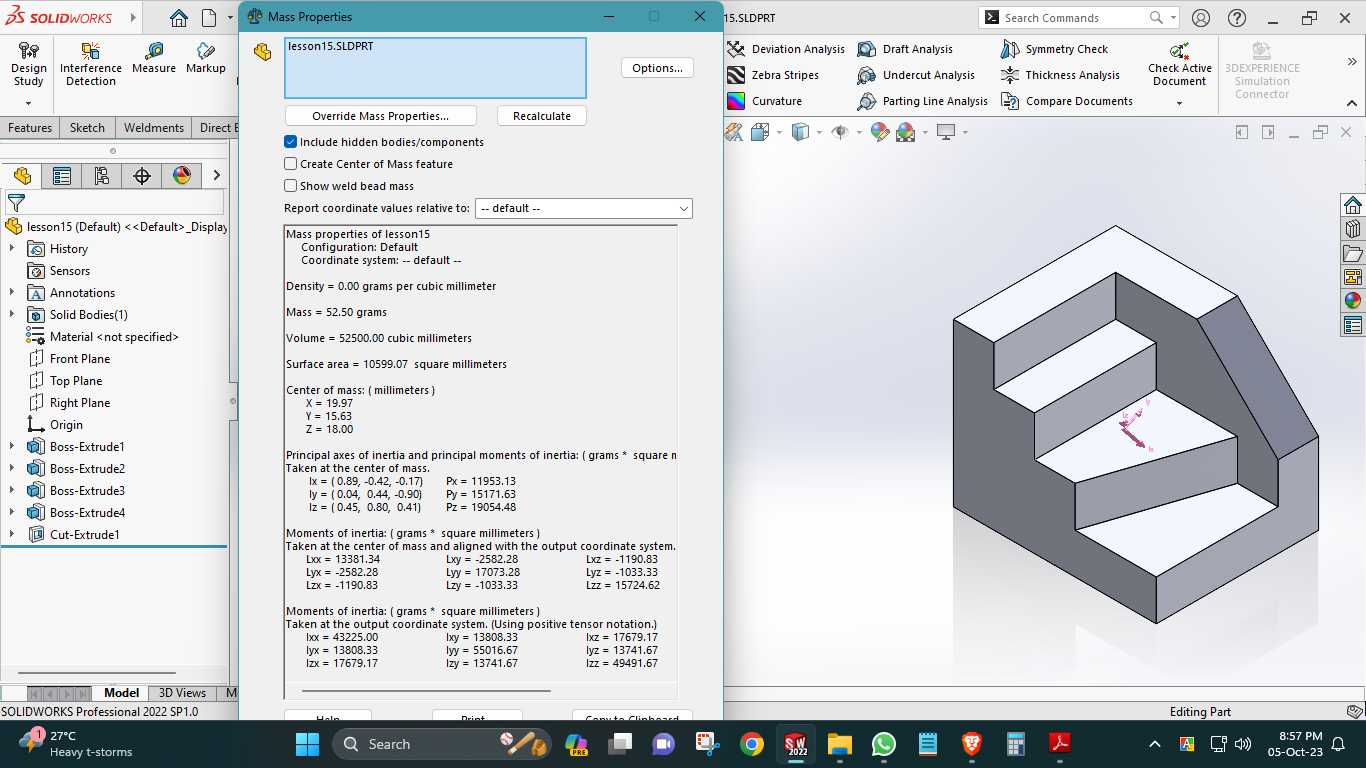Go to the SolidWorks Home icon

coord(178,18)
